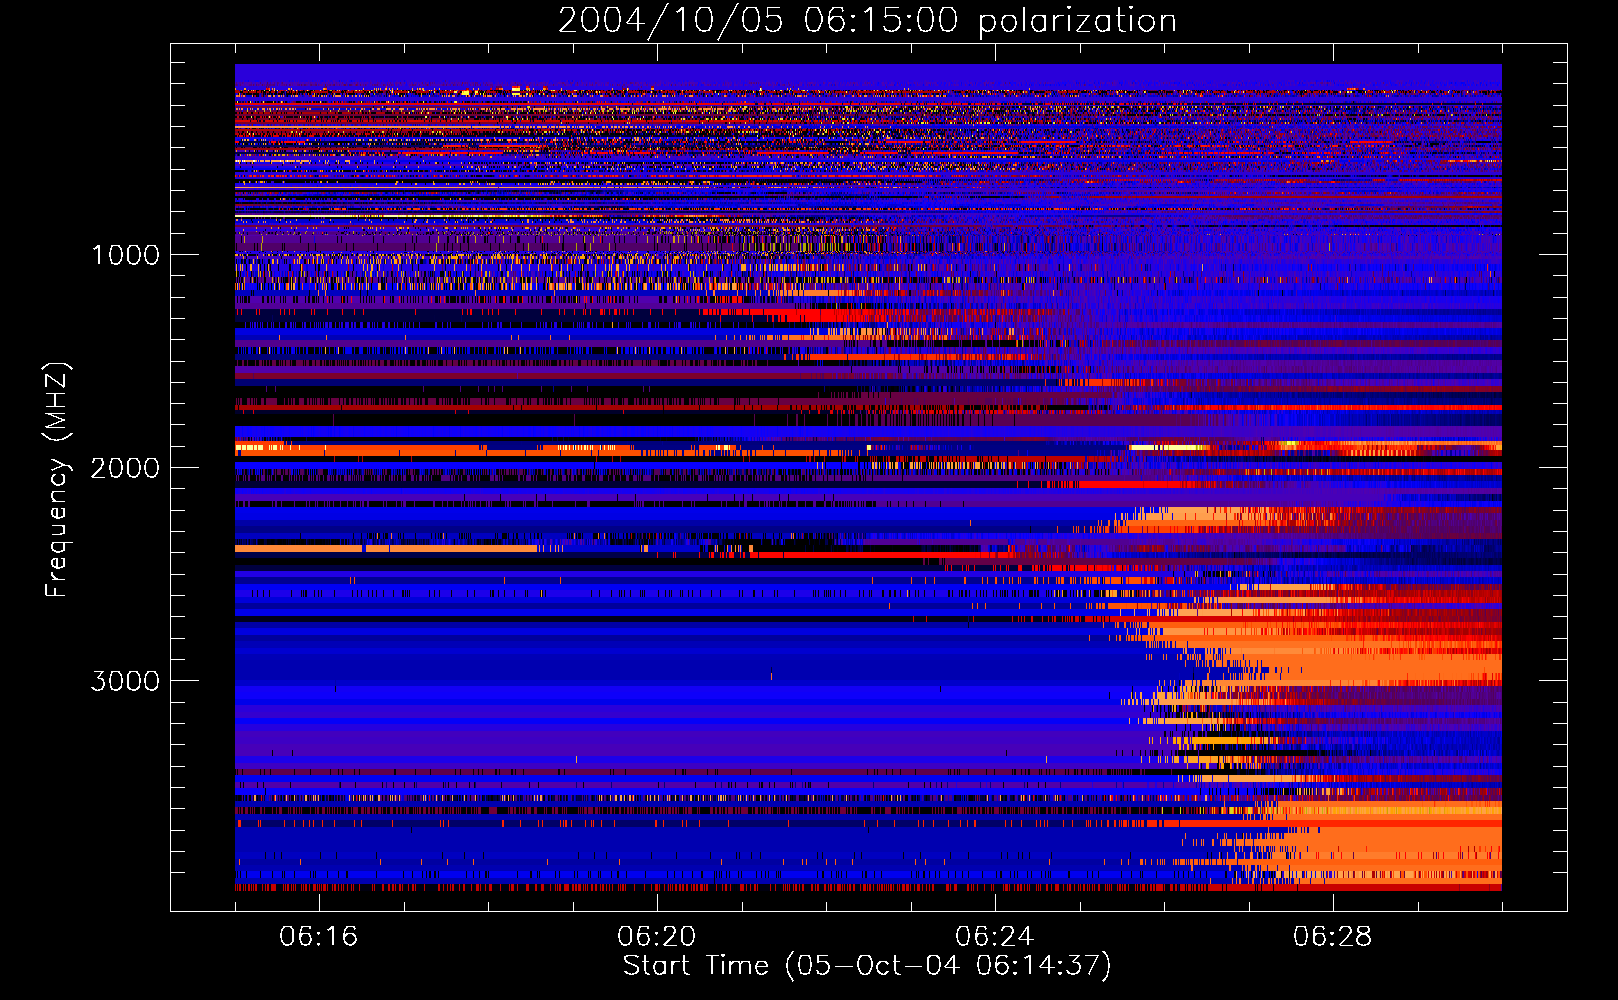
Task: Click the word "polarization" in the title
Action: coord(1077,21)
